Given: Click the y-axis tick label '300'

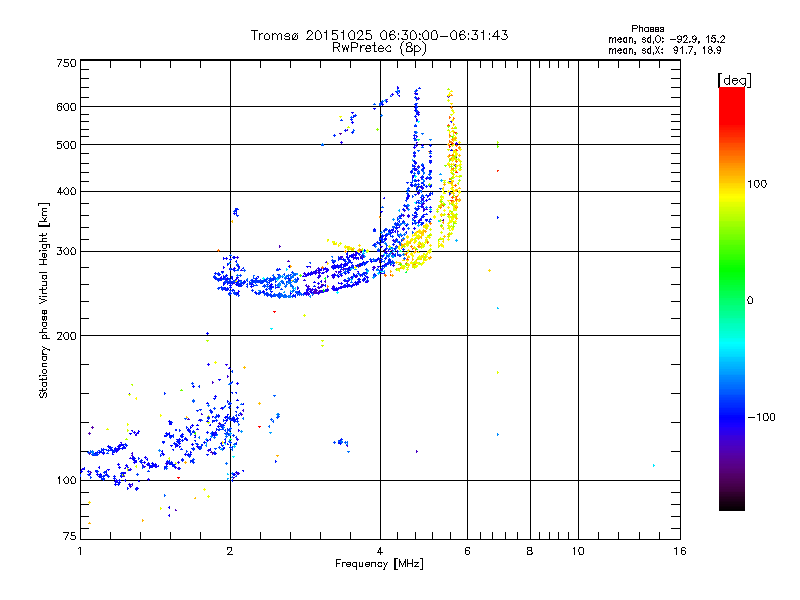Looking at the screenshot, I should pyautogui.click(x=66, y=252).
